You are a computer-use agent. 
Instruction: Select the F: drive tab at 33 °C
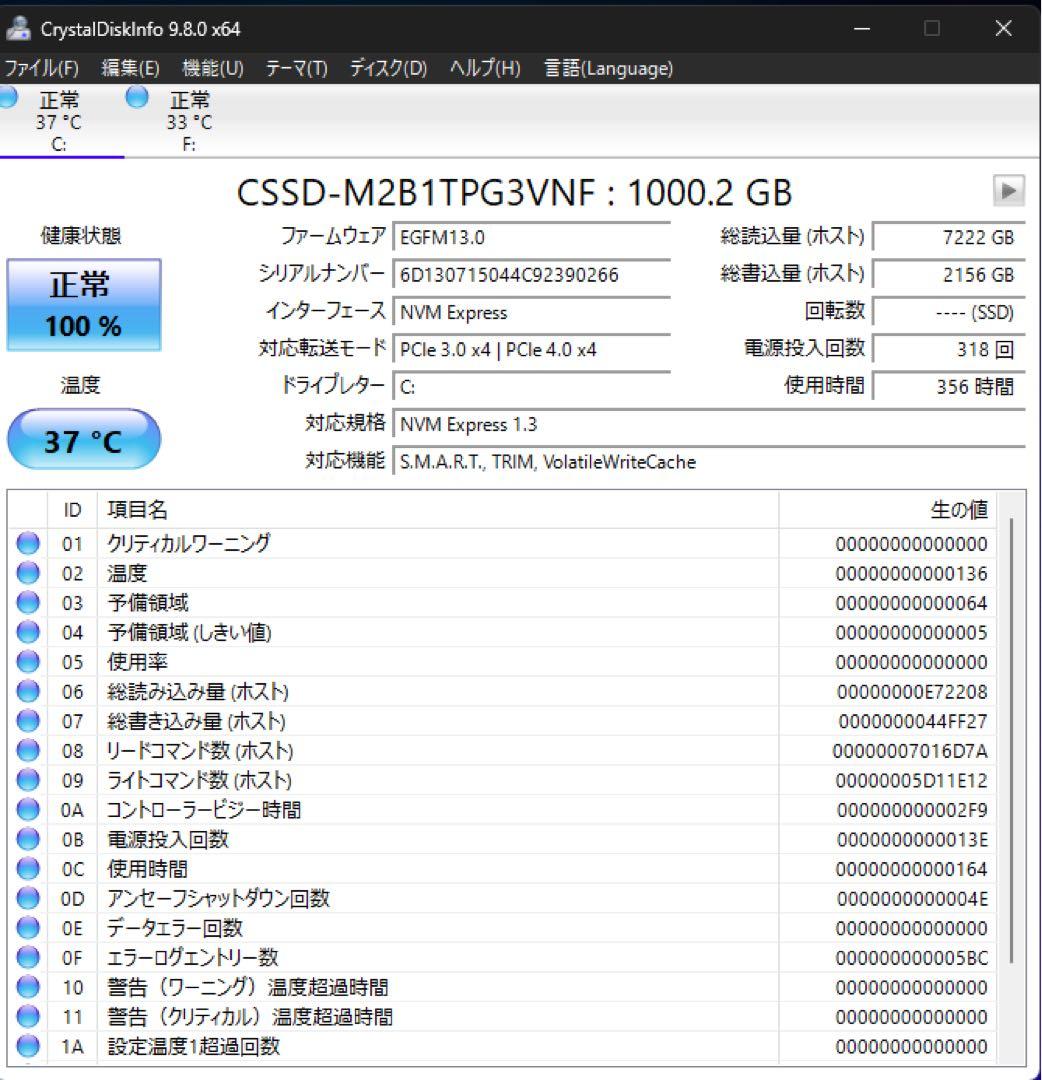coord(189,121)
